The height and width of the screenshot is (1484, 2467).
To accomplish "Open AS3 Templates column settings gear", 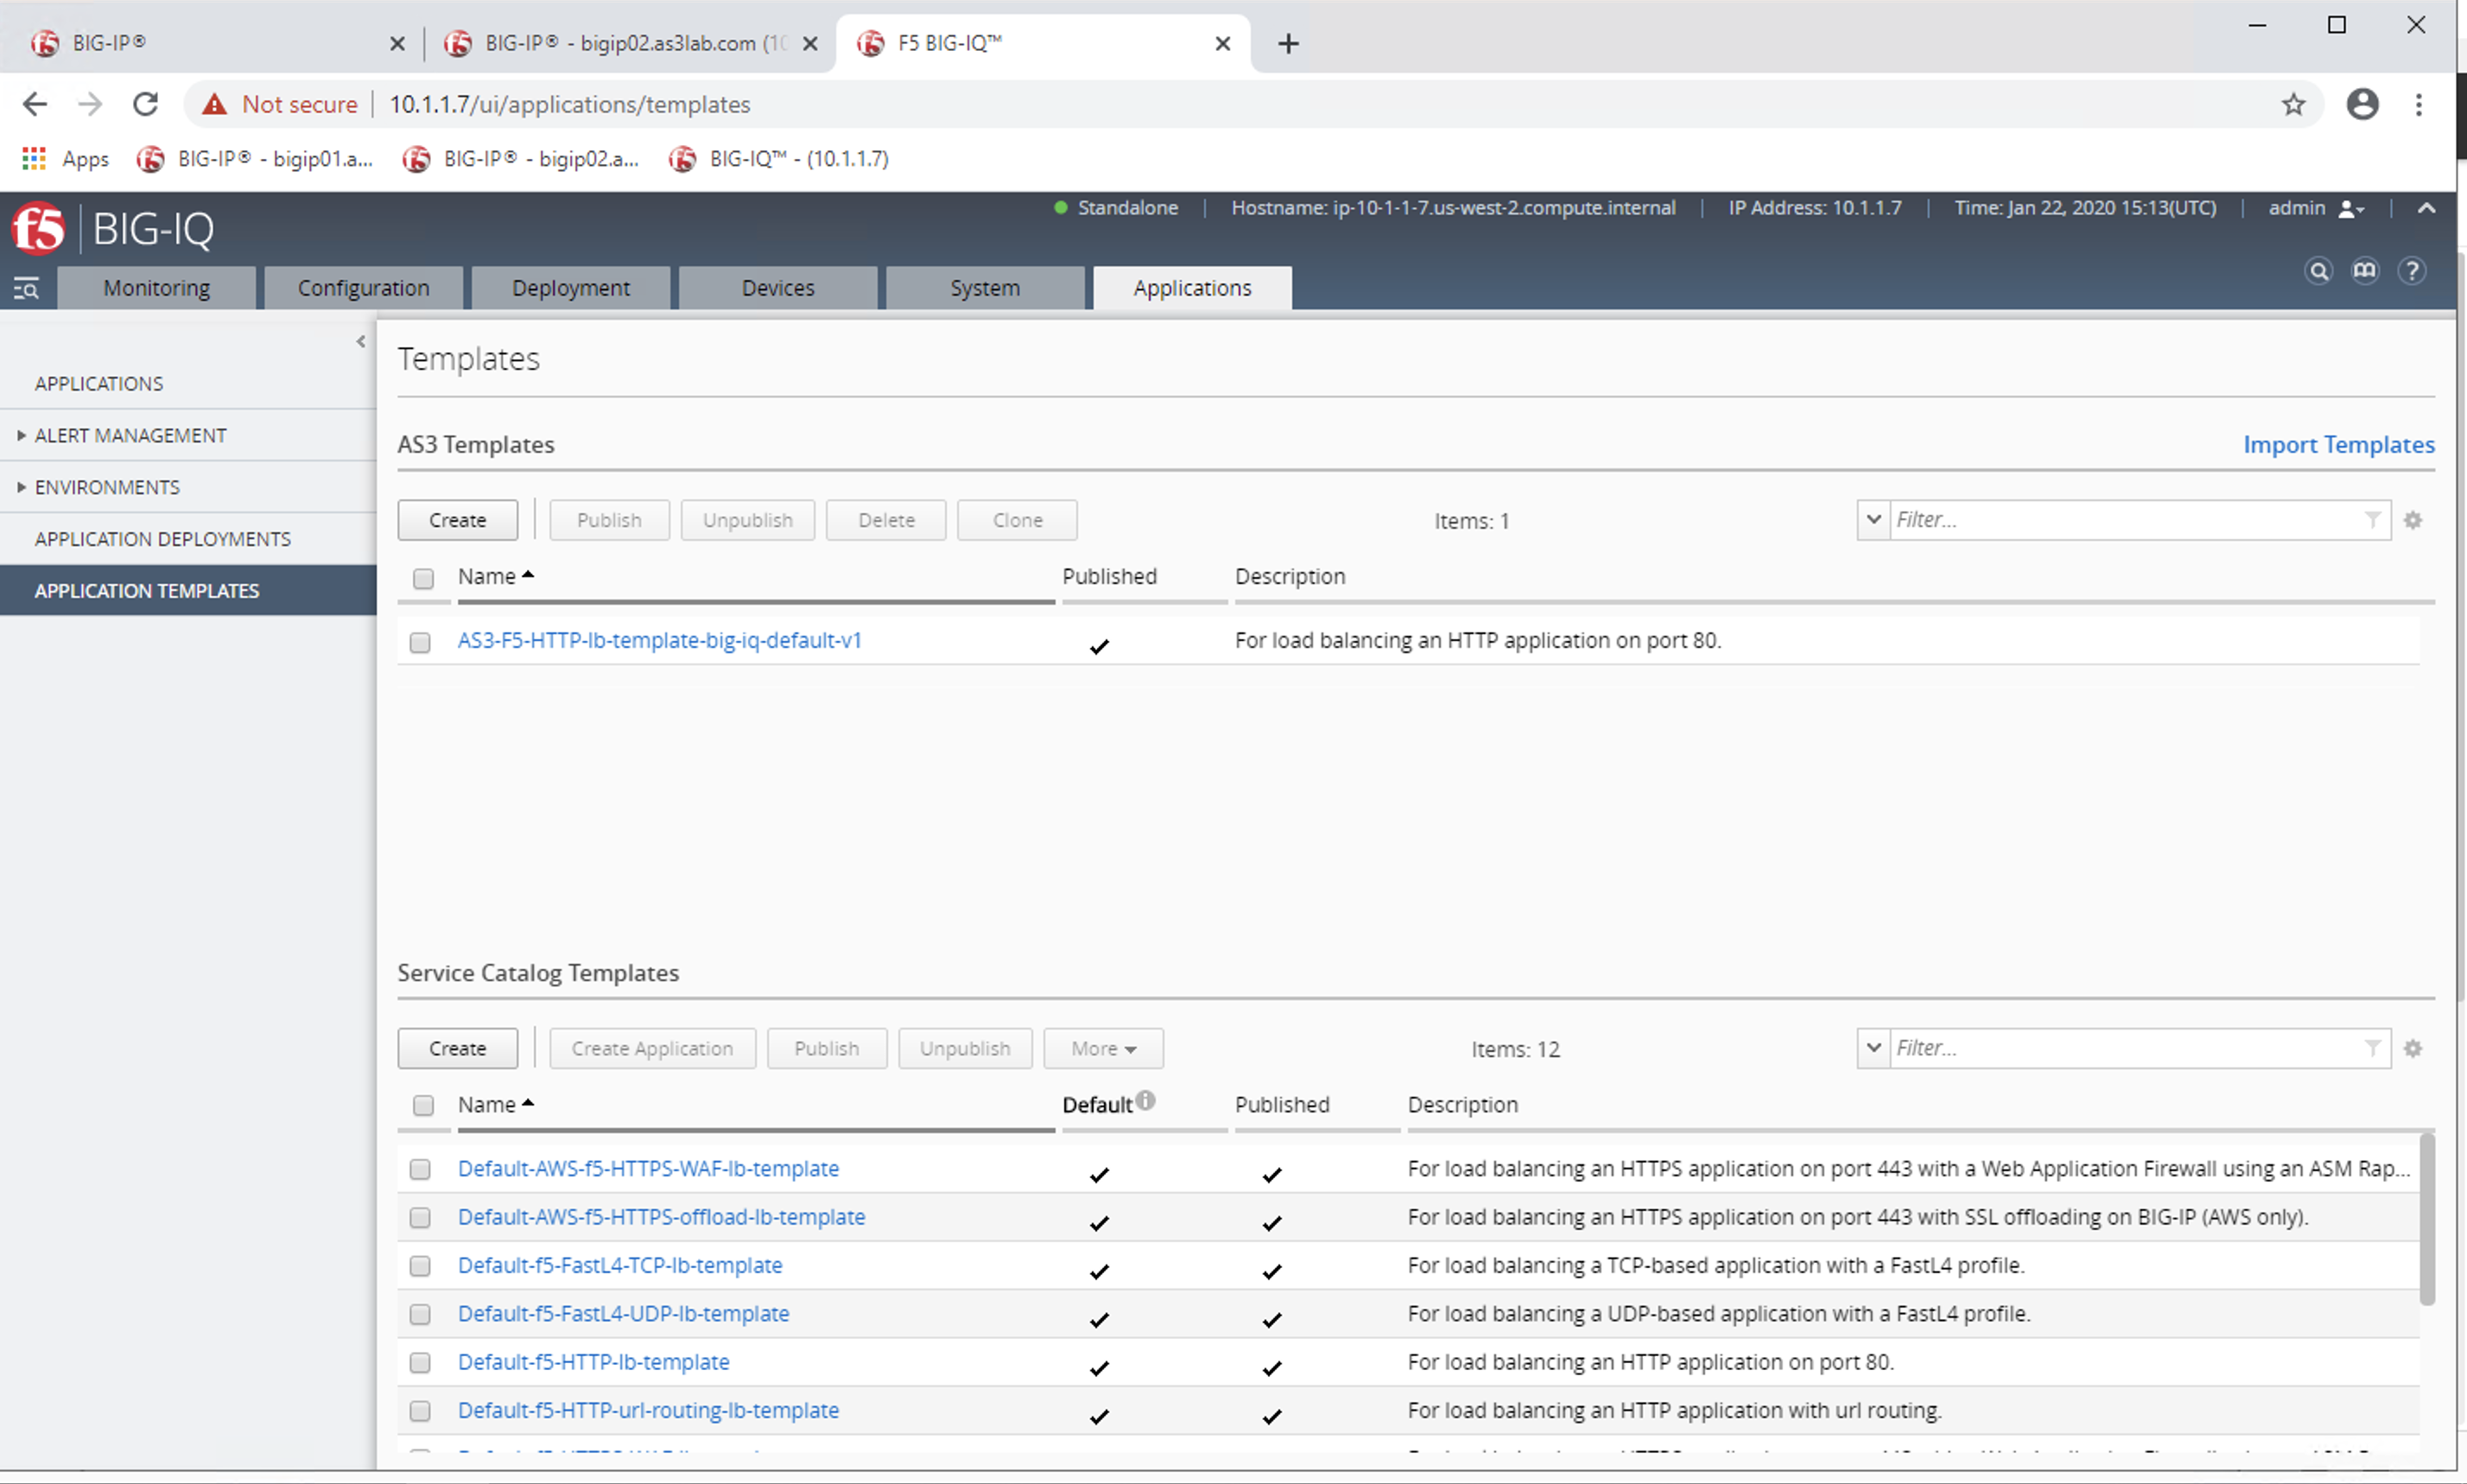I will pyautogui.click(x=2413, y=520).
